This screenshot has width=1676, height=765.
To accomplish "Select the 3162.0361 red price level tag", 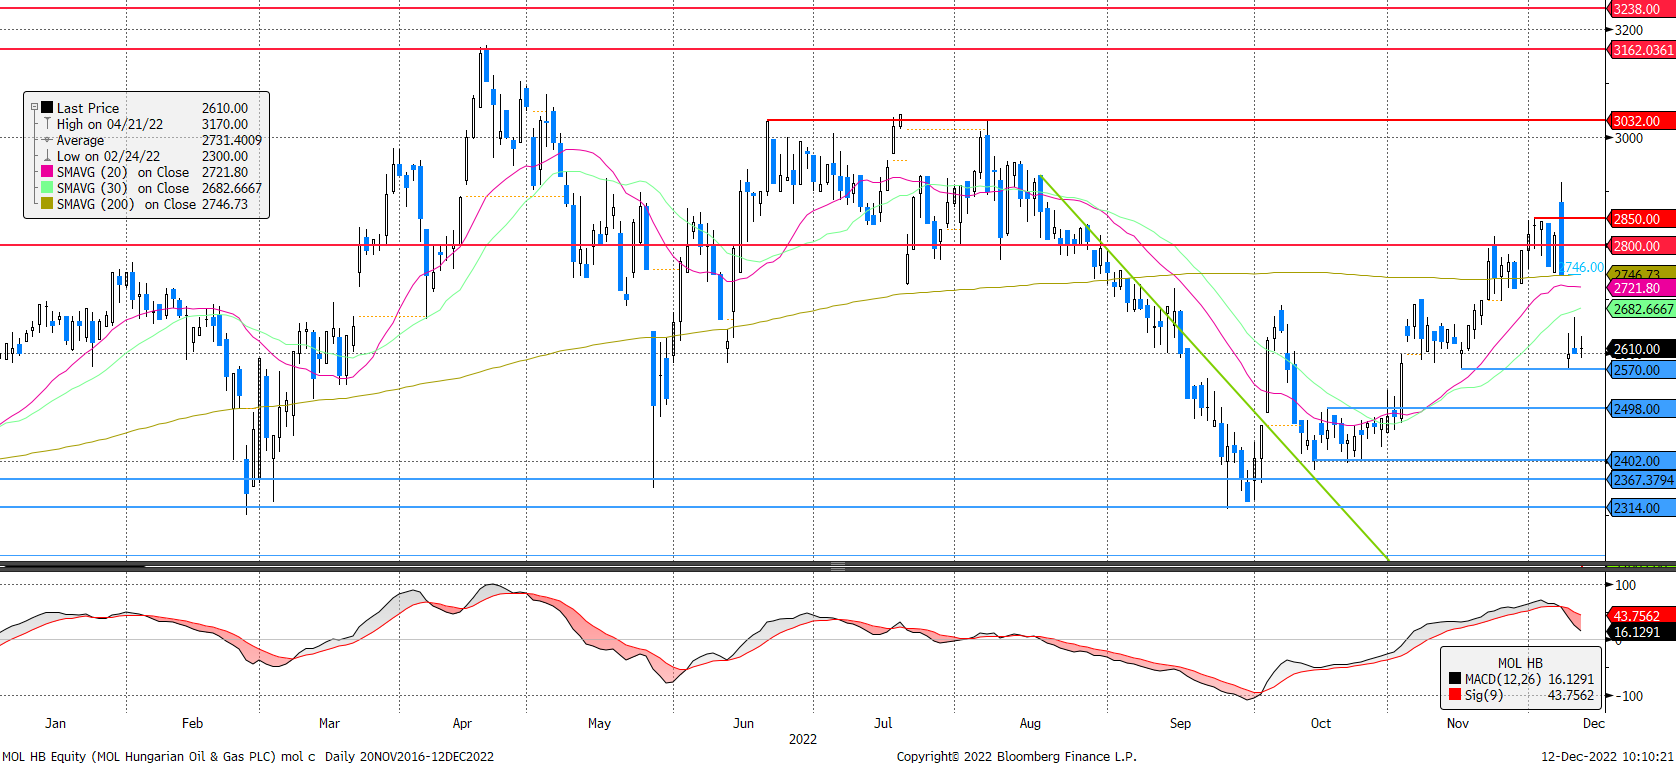I will (1640, 50).
